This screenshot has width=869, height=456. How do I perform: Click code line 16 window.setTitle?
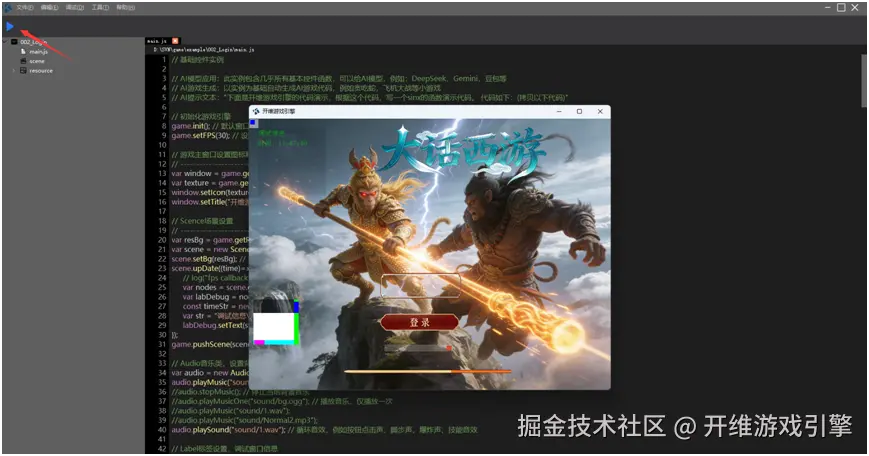[x=209, y=202]
